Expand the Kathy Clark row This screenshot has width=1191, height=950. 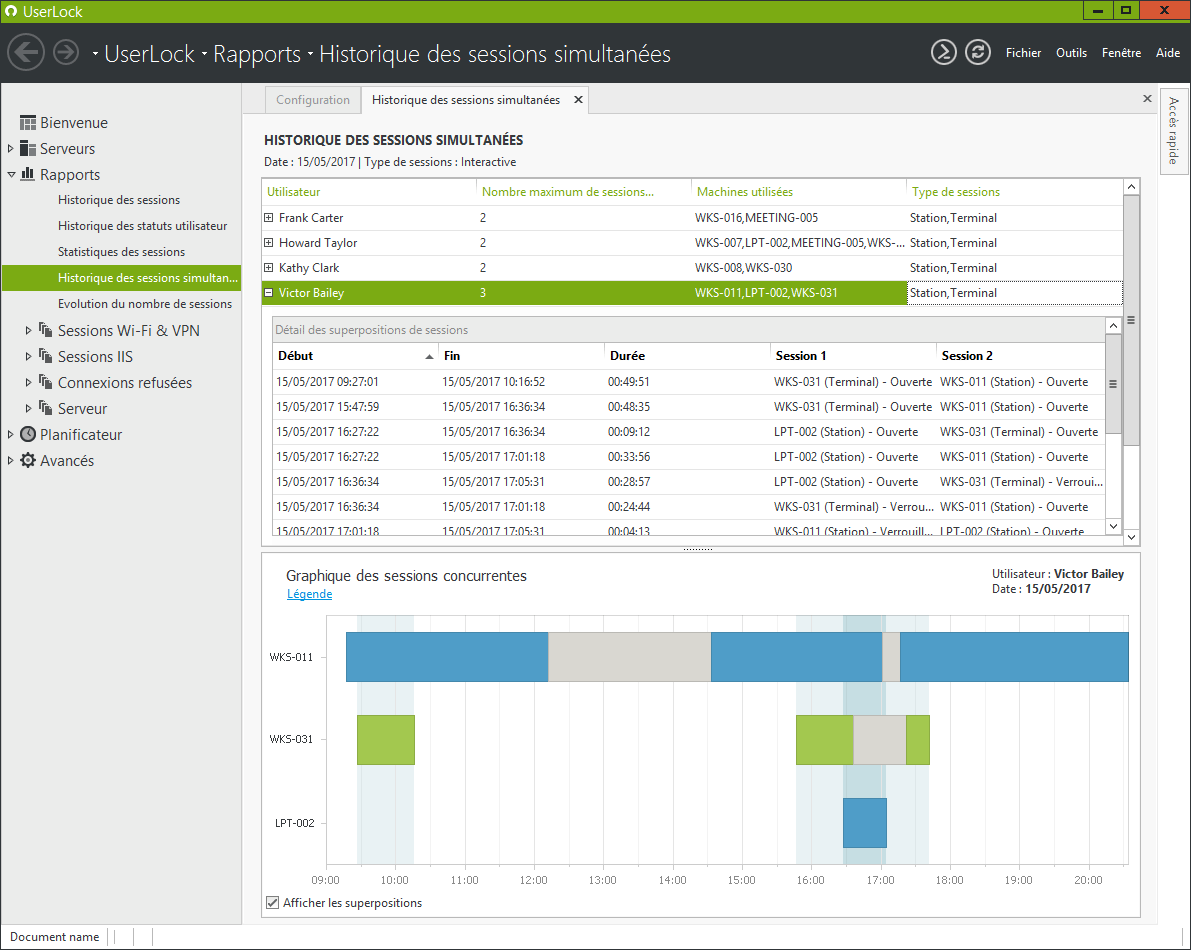point(268,267)
